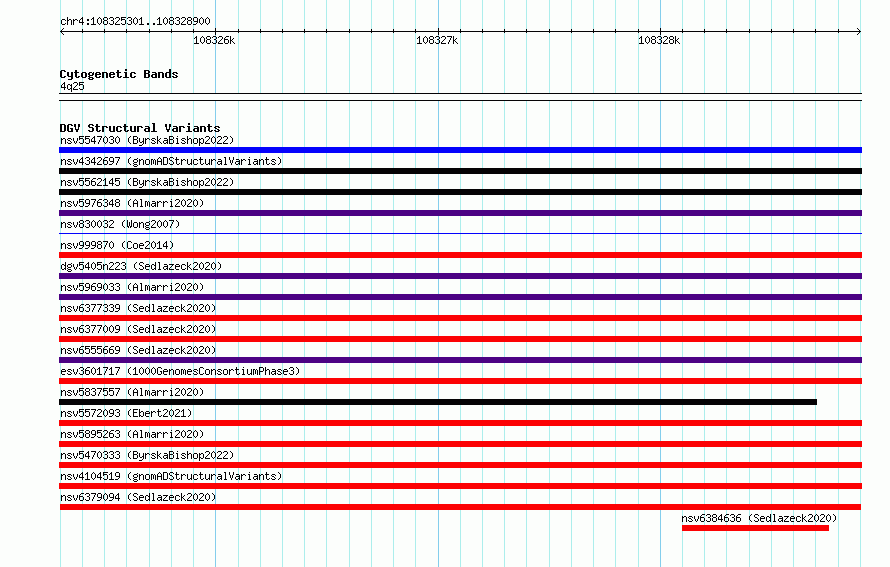
Task: Click nsv6384636 (Sedlazeck2020) label
Action: 759,518
